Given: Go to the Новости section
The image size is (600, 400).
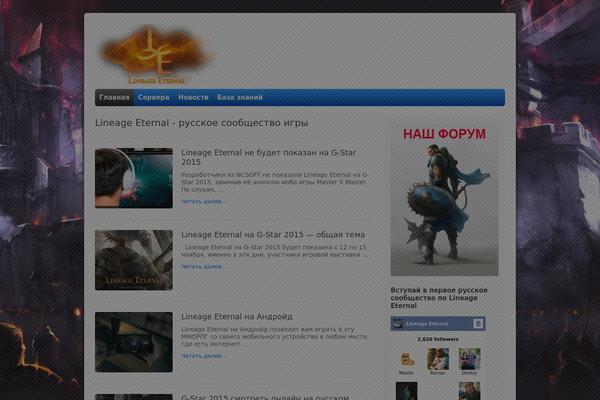Looking at the screenshot, I should tap(193, 97).
